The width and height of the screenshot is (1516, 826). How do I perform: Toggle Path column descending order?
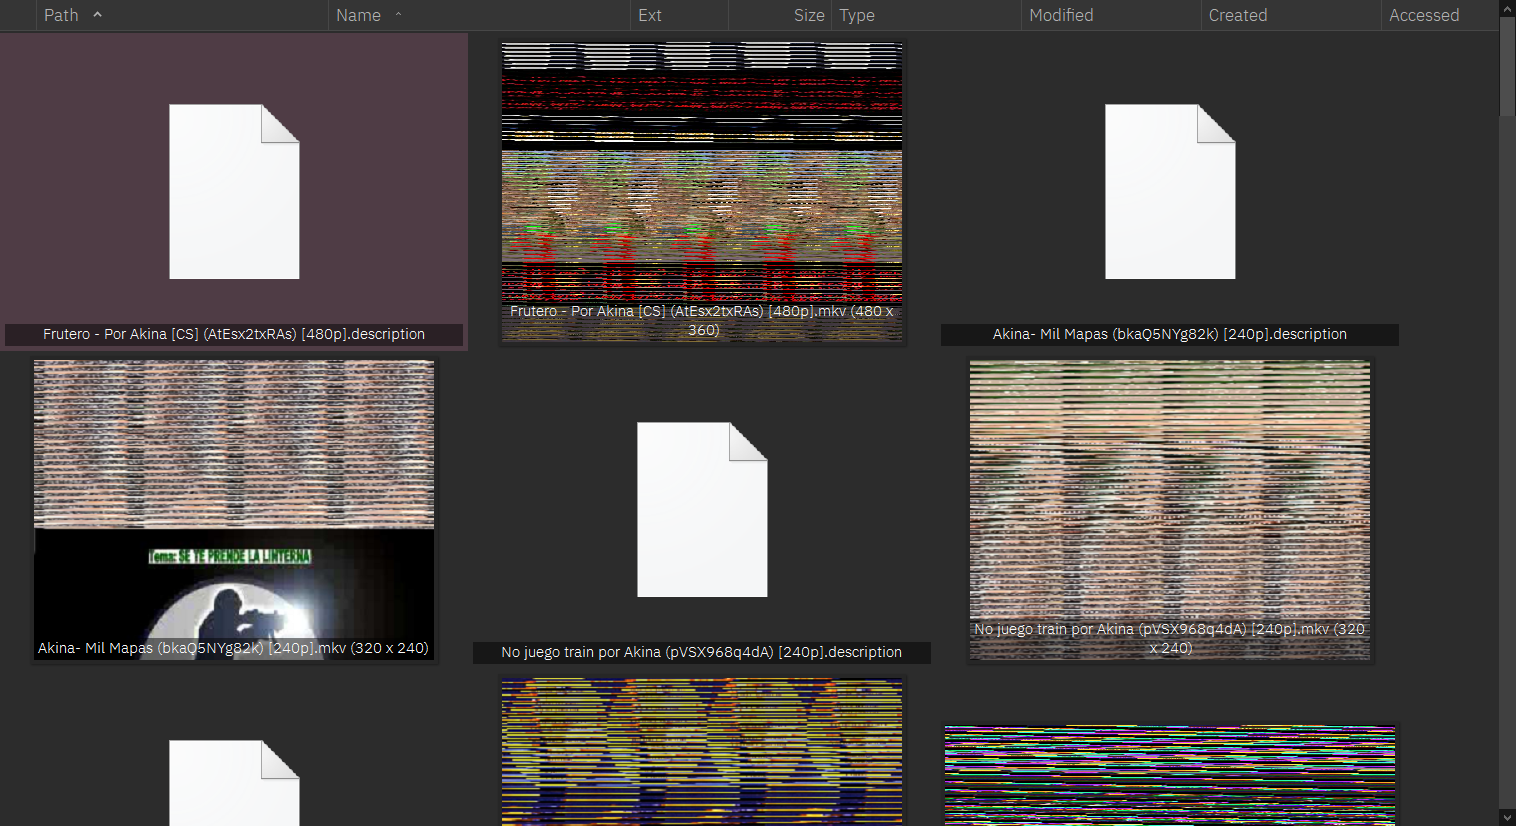click(x=97, y=15)
